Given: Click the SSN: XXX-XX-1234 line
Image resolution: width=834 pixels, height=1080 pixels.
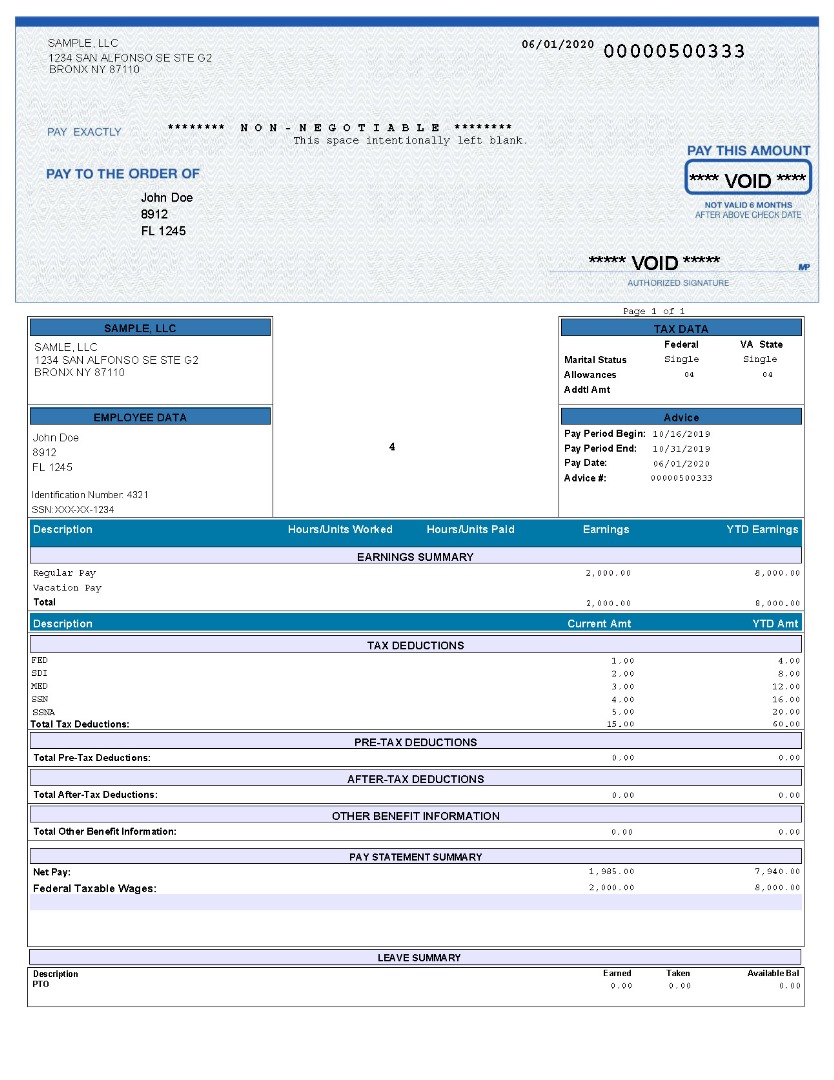Looking at the screenshot, I should [x=72, y=510].
